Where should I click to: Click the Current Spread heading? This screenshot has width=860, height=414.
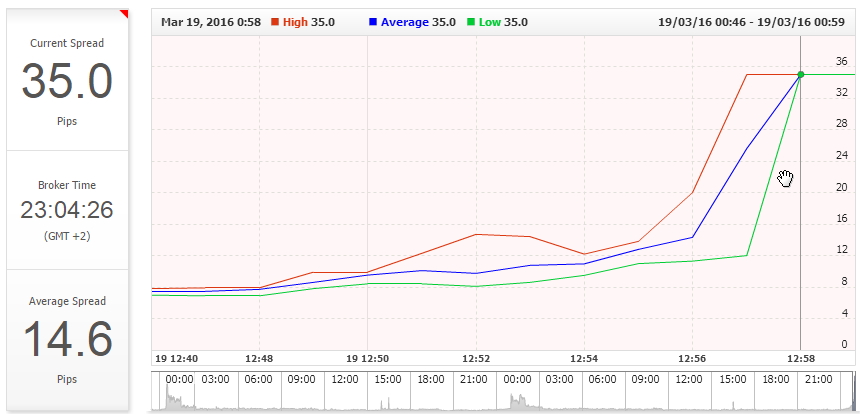[x=67, y=43]
